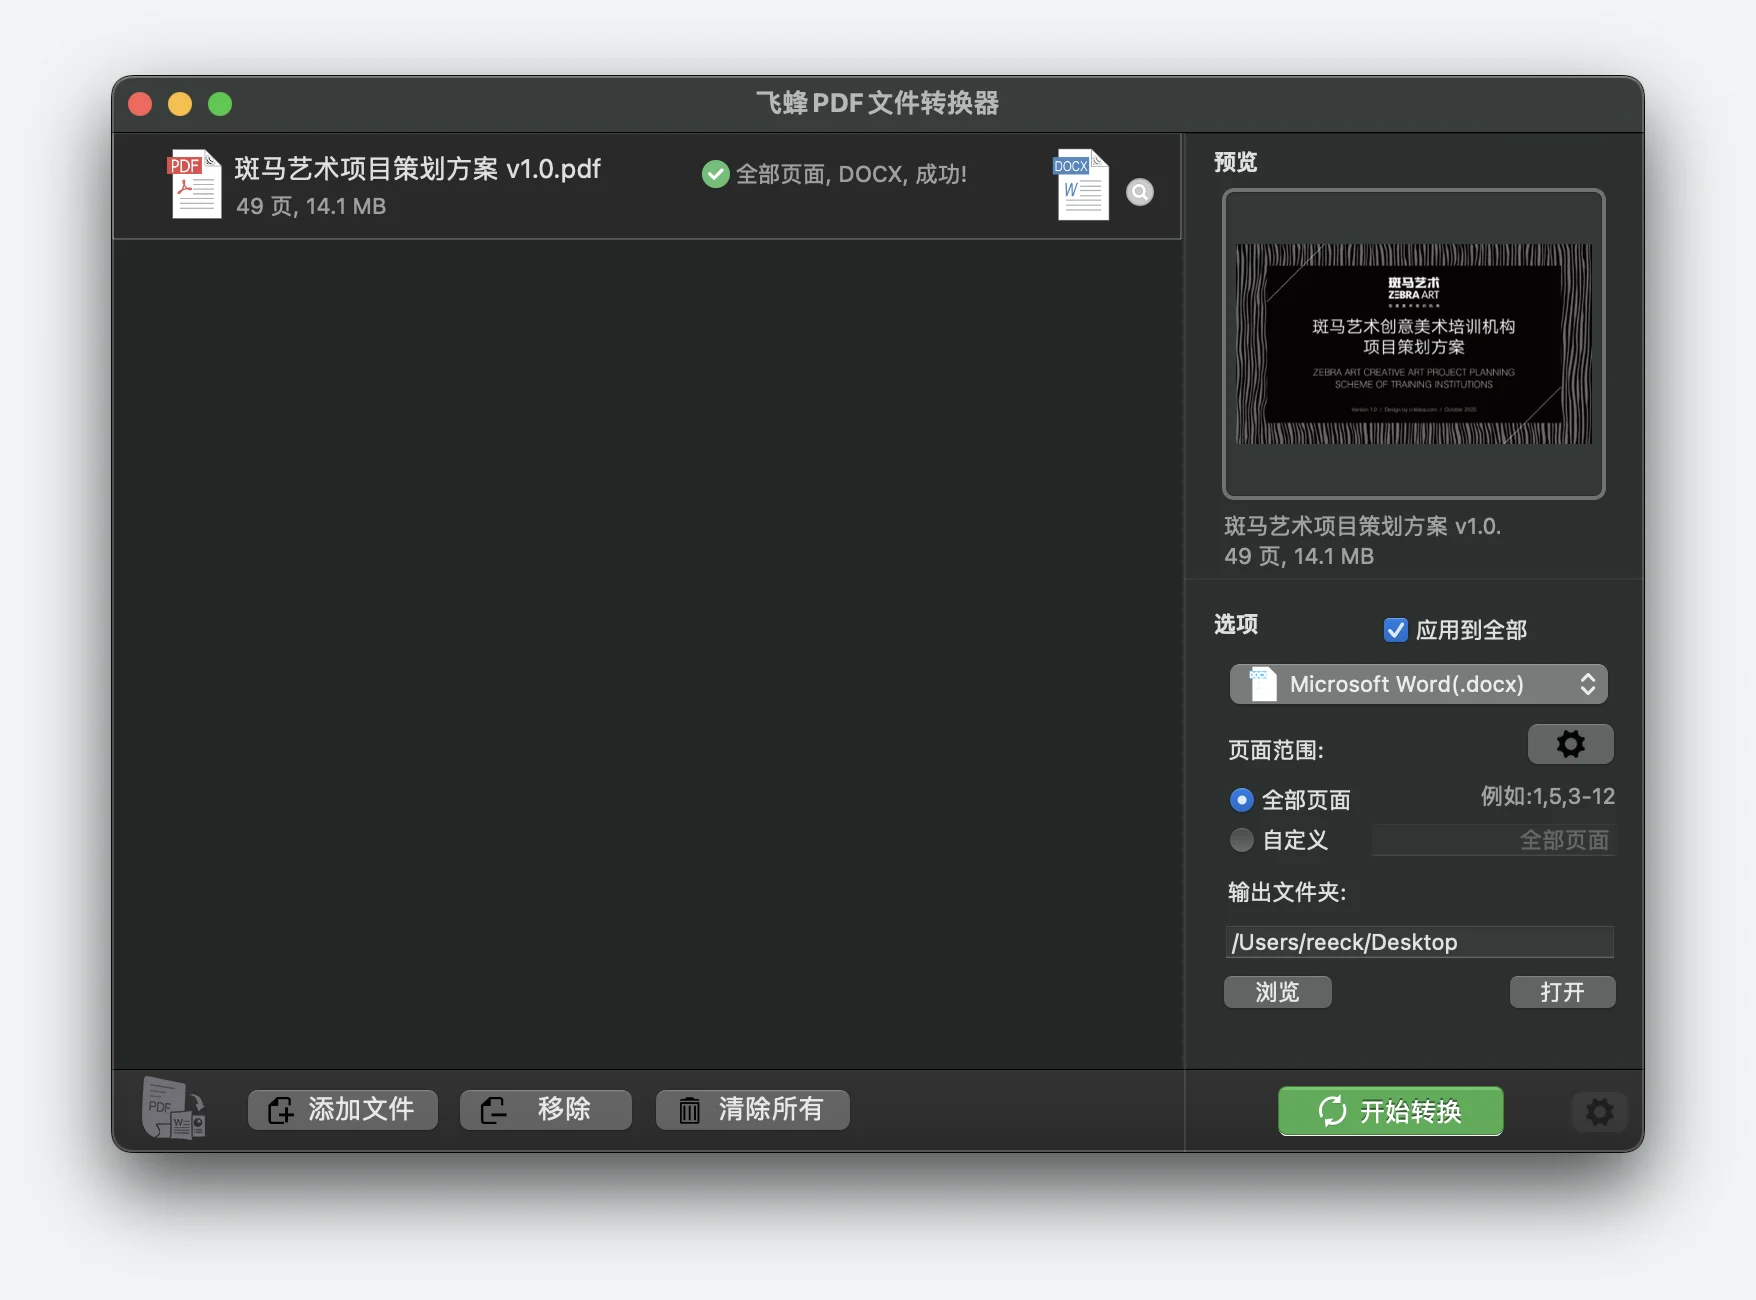Click the green success checkmark icon
The image size is (1756, 1300).
[x=715, y=174]
